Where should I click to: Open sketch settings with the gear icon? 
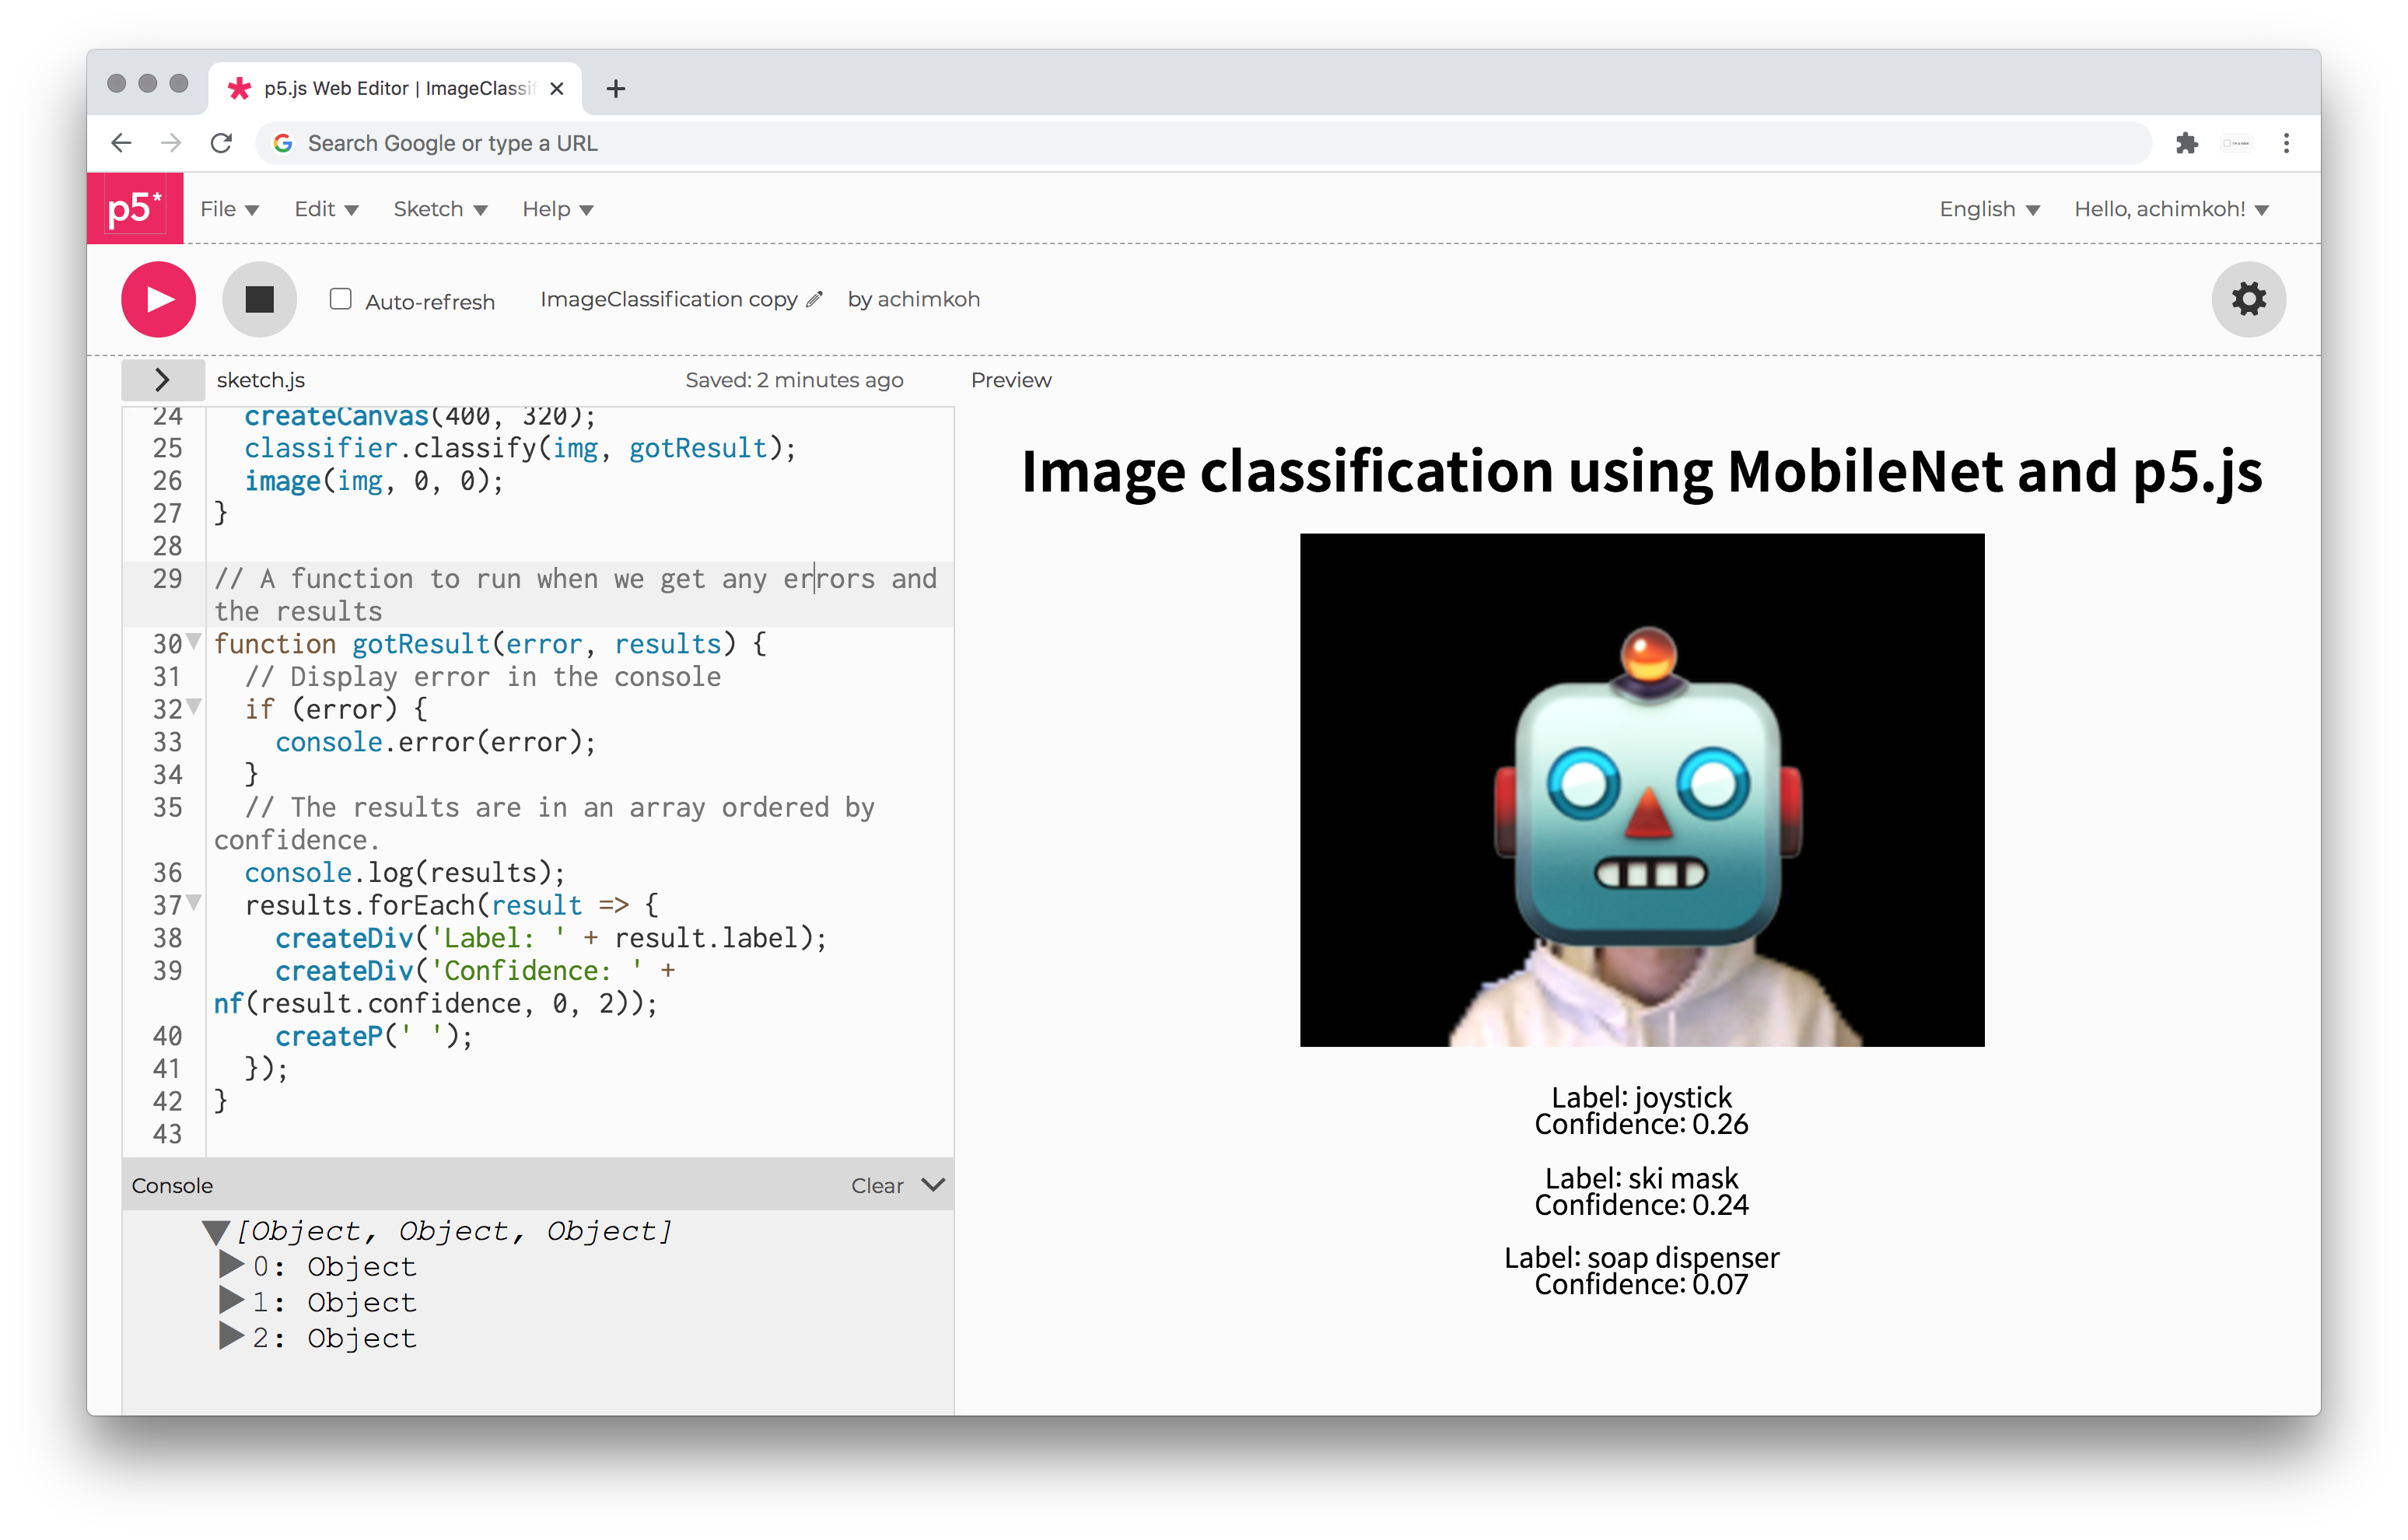[2249, 299]
